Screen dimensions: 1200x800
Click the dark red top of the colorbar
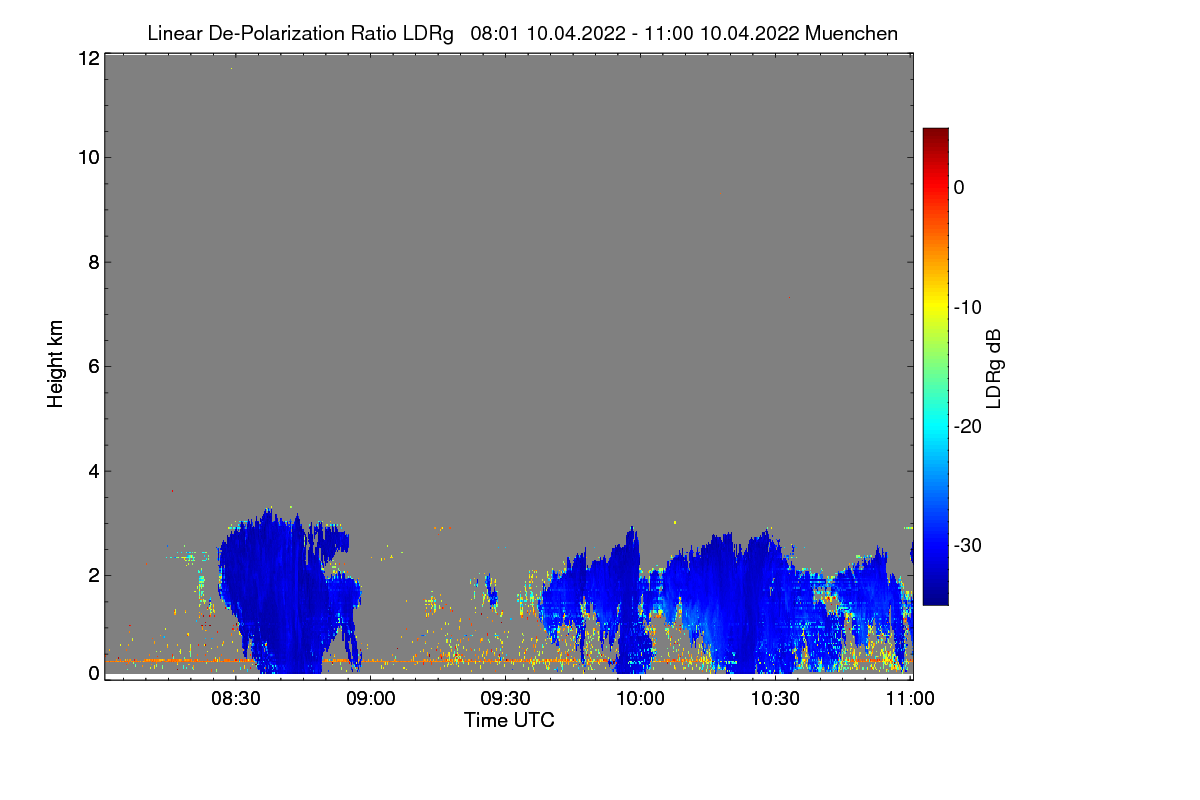(x=935, y=135)
